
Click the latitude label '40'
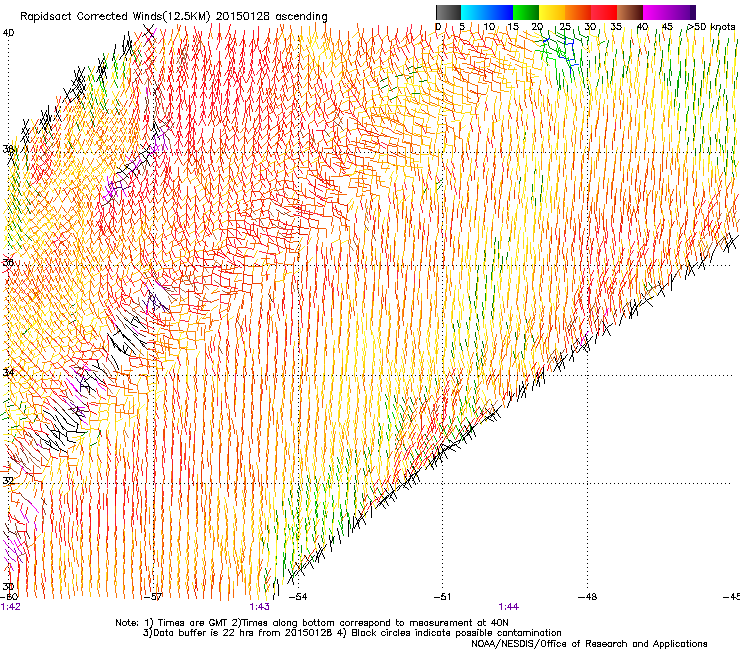pyautogui.click(x=8, y=33)
